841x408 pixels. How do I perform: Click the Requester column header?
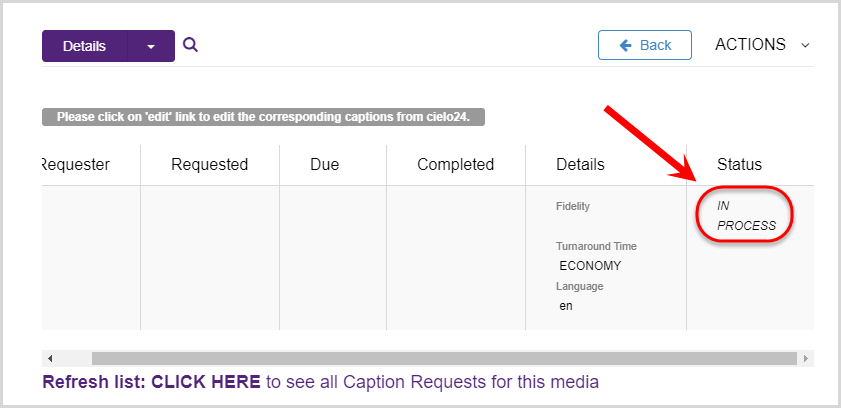tap(76, 165)
